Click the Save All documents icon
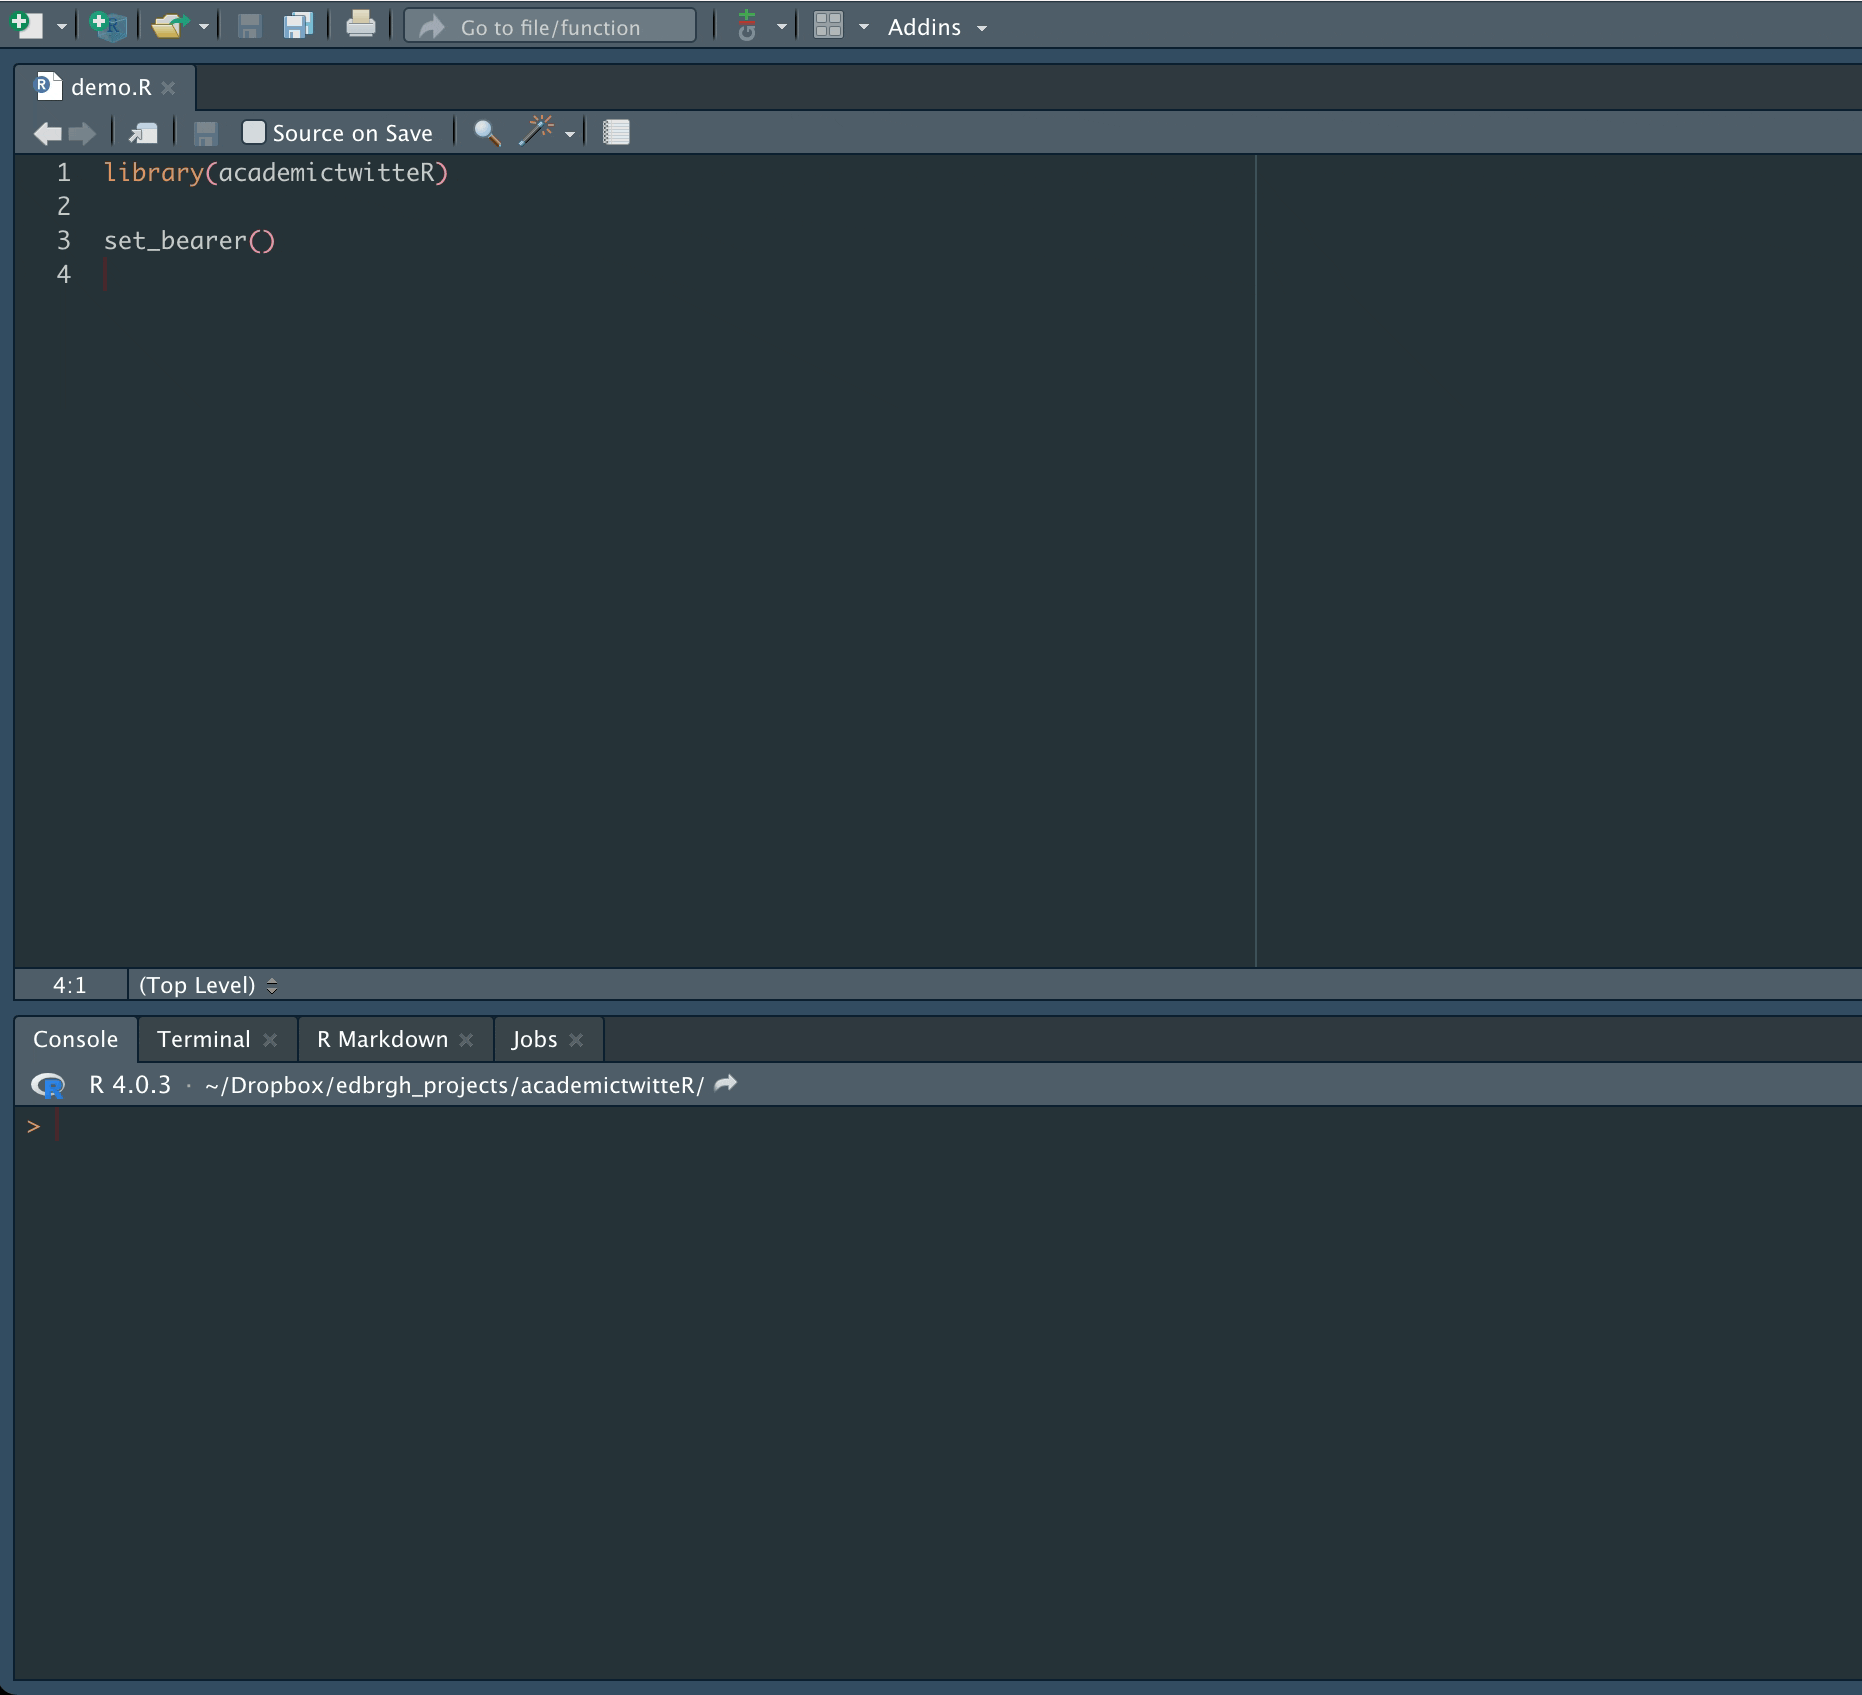1862x1695 pixels. (x=298, y=26)
